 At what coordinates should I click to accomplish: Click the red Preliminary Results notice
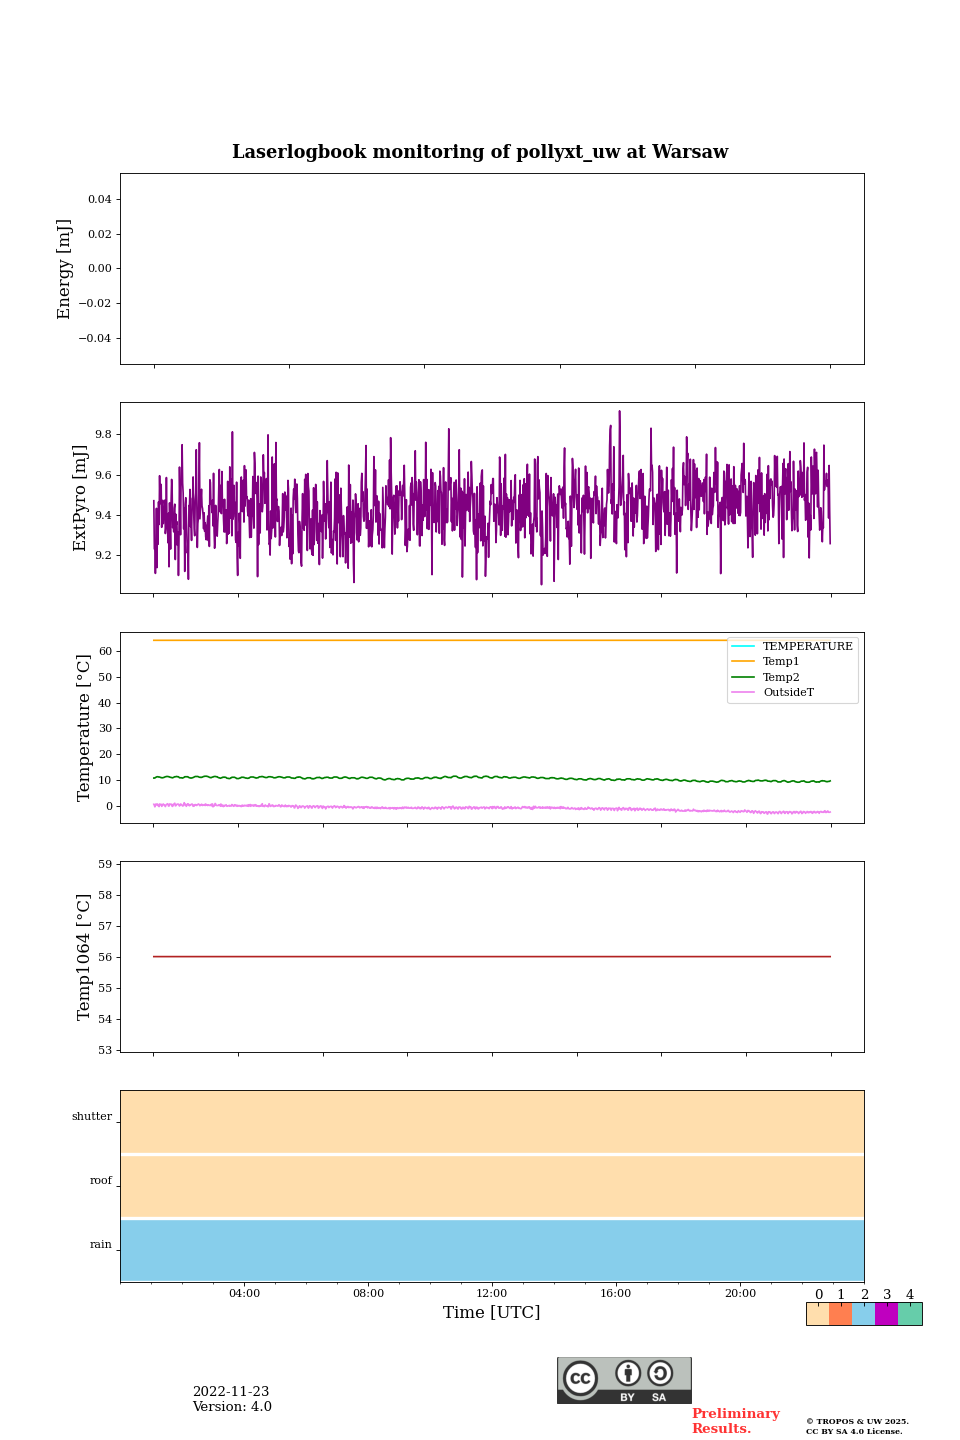[x=735, y=1421]
